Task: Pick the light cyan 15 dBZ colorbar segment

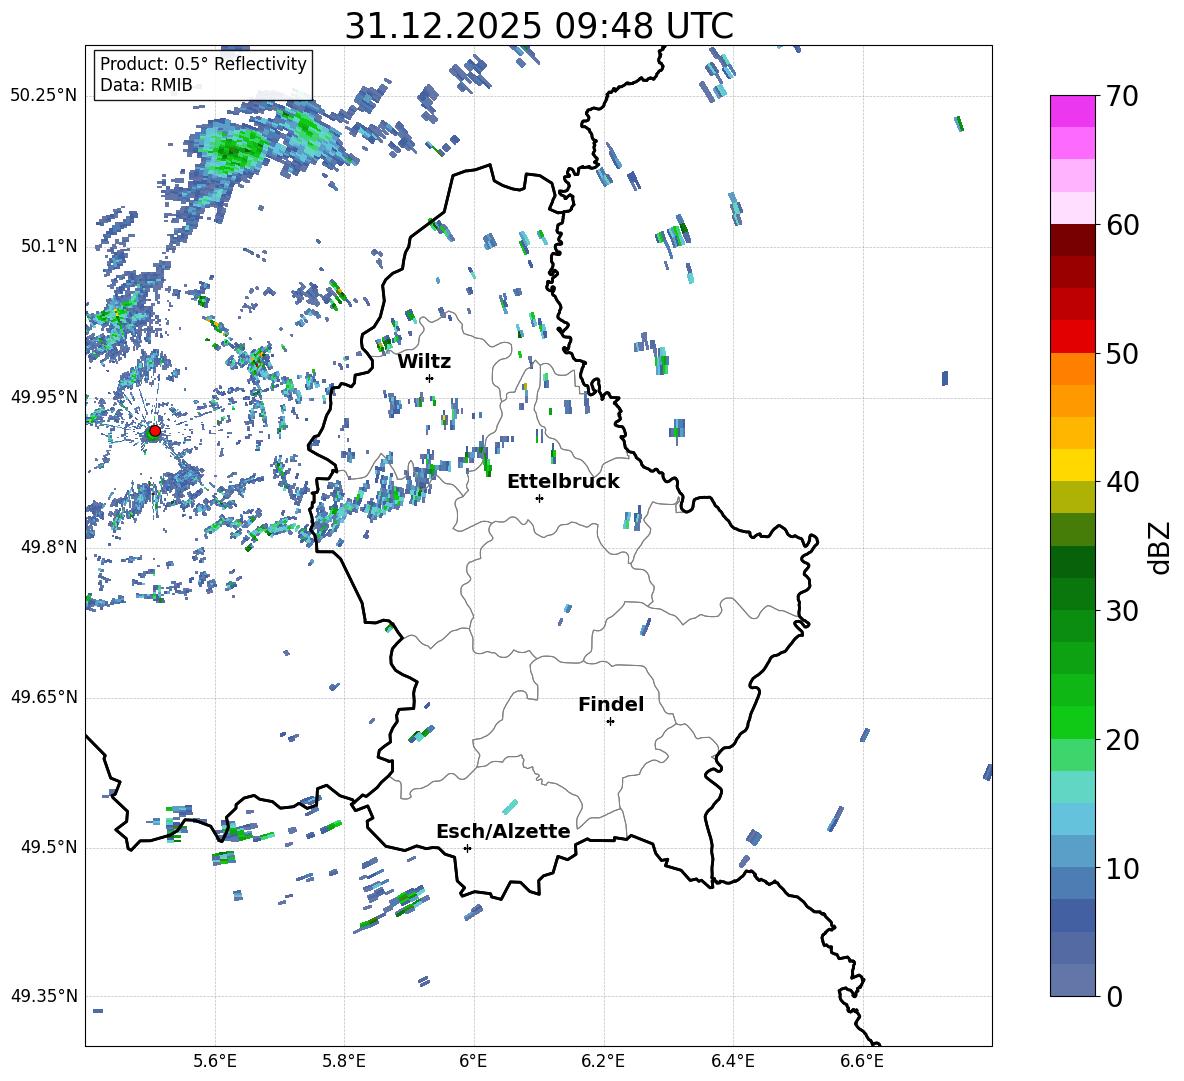Action: pyautogui.click(x=1073, y=787)
